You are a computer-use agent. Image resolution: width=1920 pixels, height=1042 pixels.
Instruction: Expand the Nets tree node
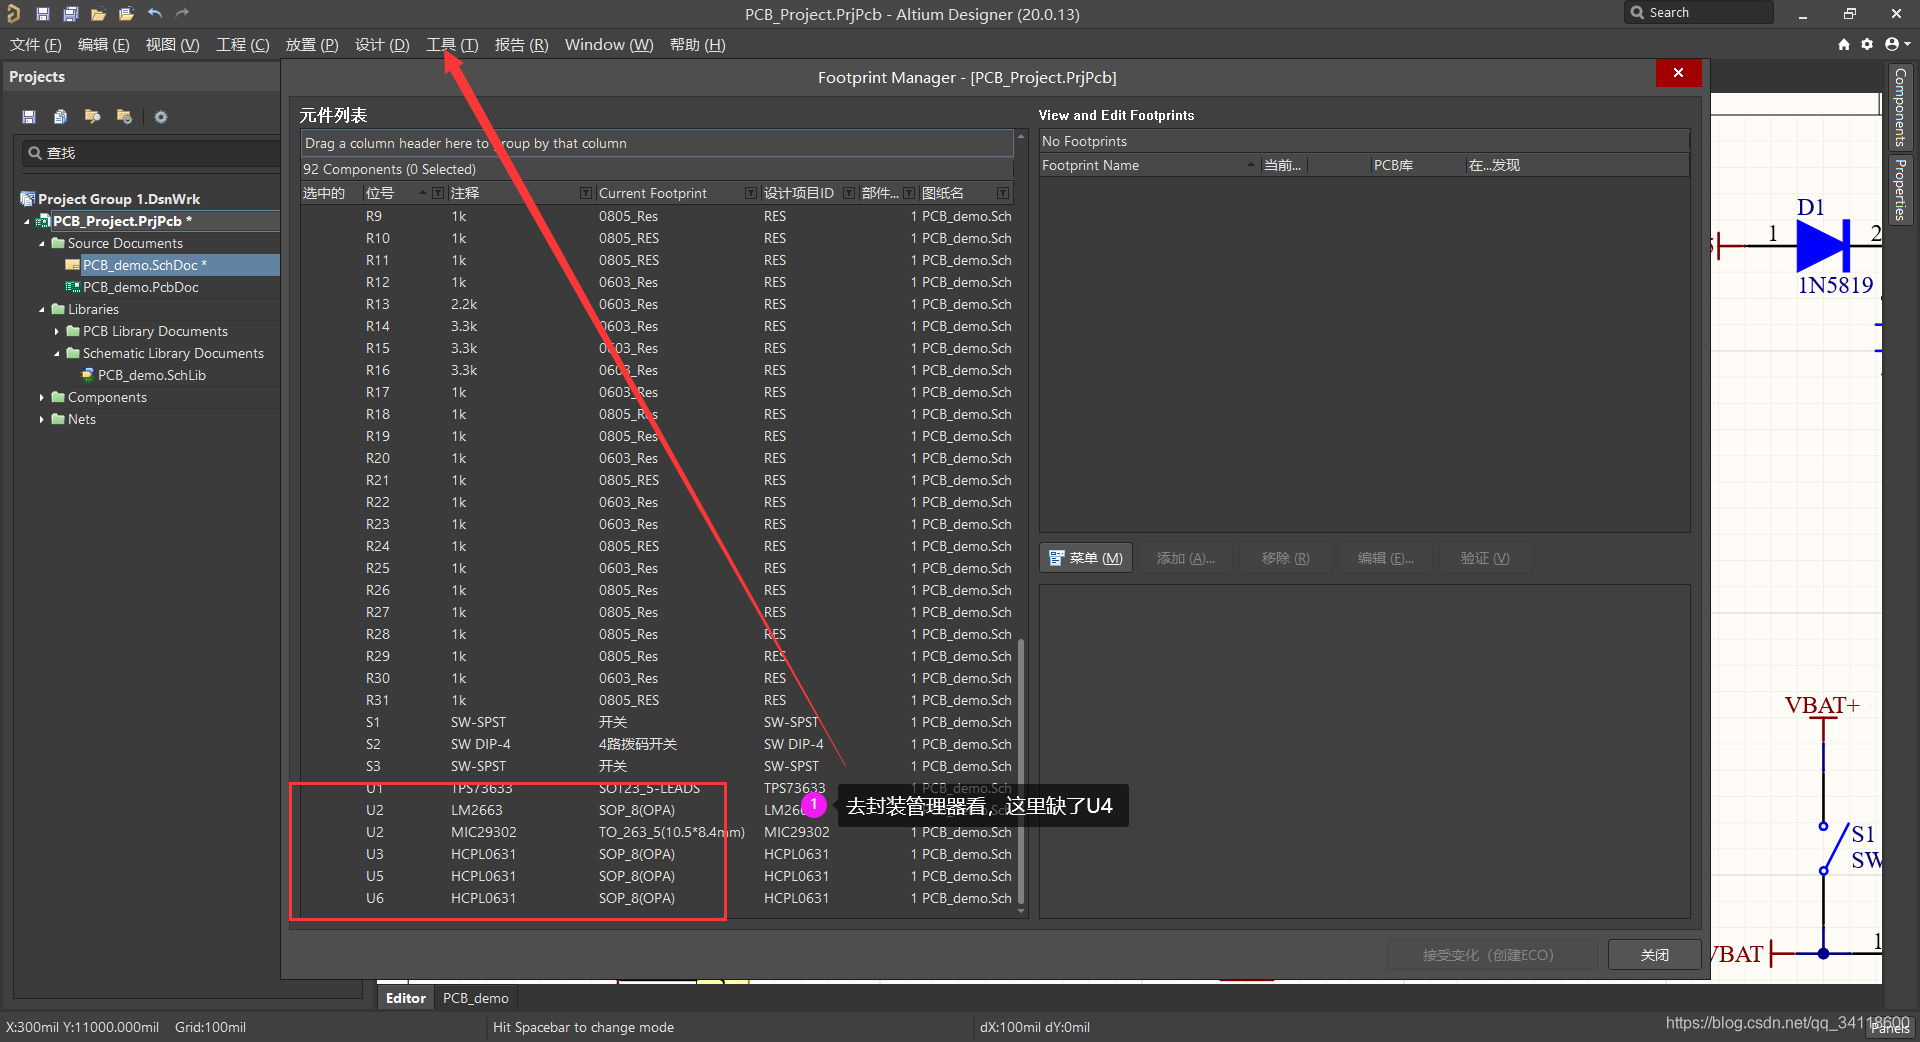[x=42, y=419]
